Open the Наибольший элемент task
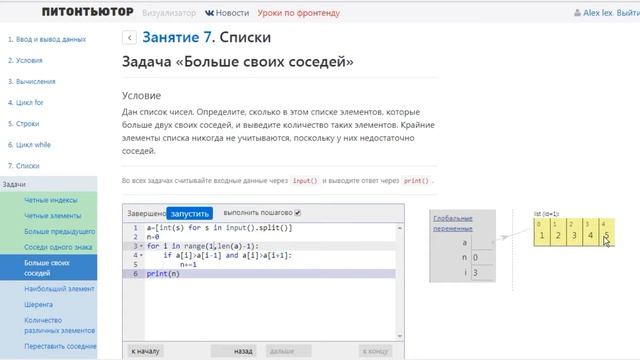This screenshot has height=360, width=640. pyautogui.click(x=59, y=289)
